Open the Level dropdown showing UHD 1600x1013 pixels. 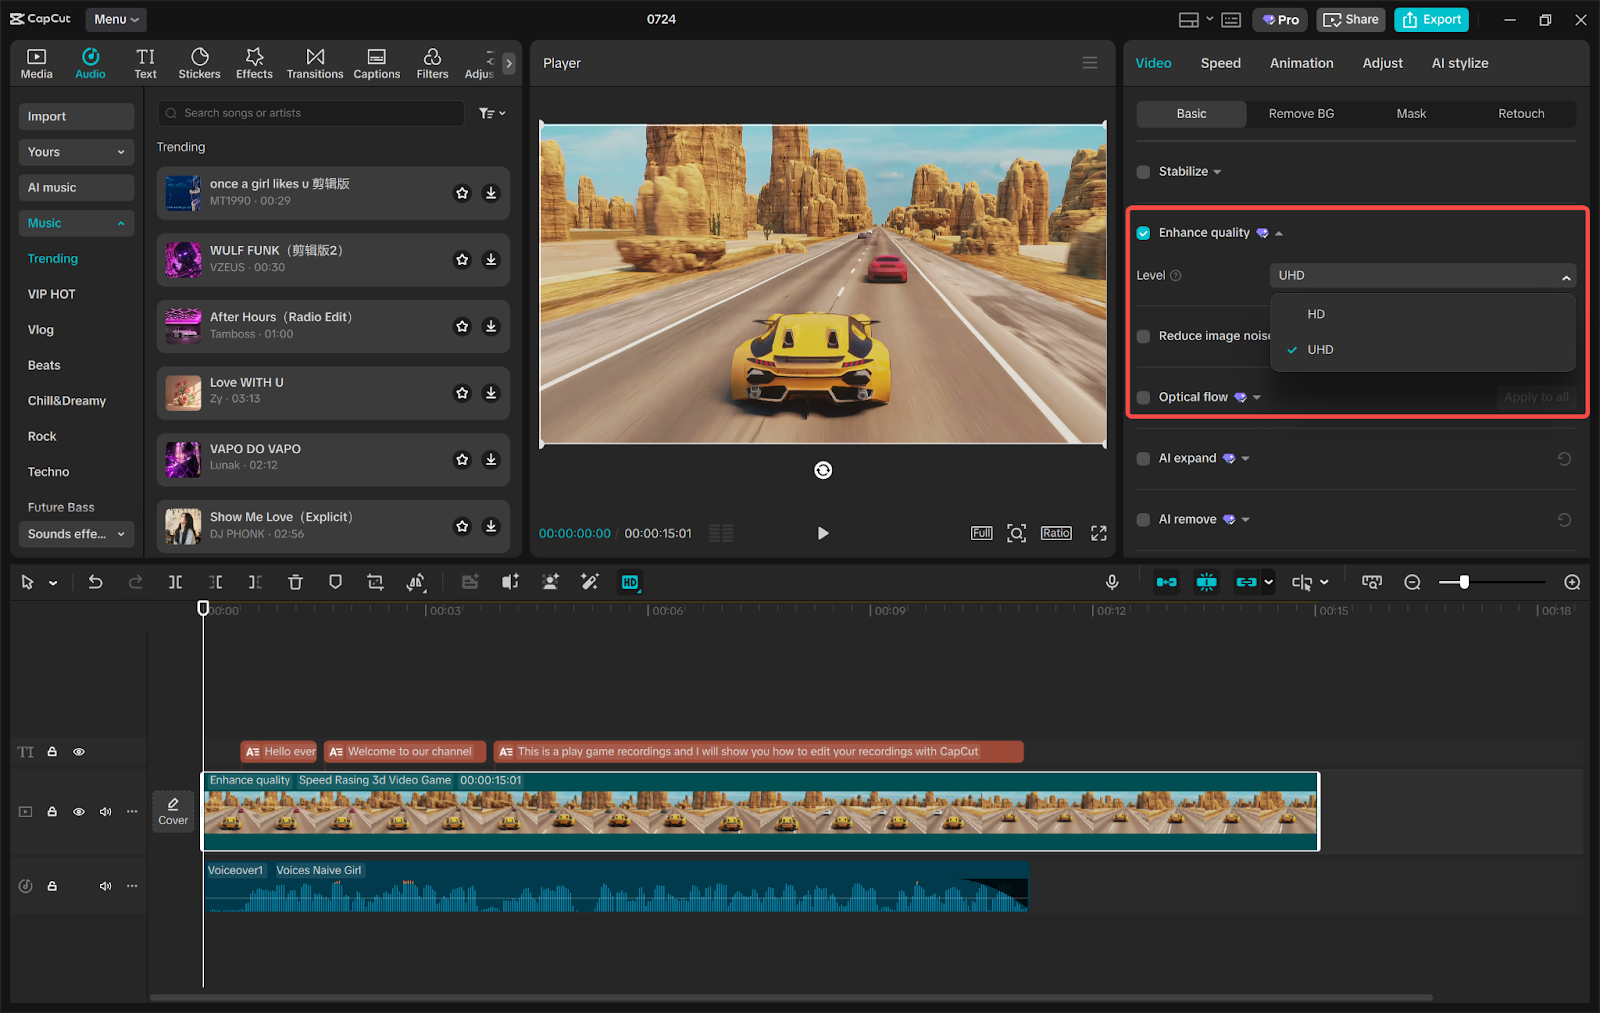1422,276
